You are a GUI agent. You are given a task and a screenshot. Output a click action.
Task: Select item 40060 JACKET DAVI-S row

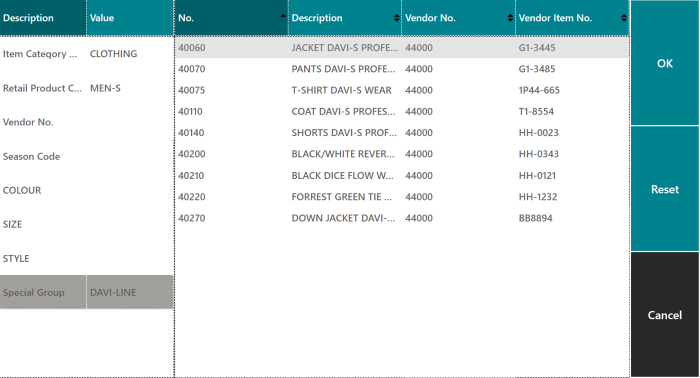tap(402, 47)
